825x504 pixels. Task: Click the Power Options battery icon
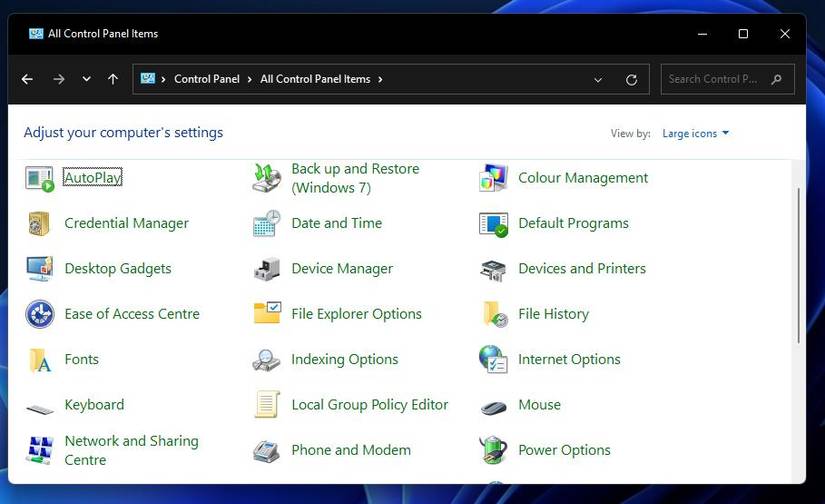point(493,450)
